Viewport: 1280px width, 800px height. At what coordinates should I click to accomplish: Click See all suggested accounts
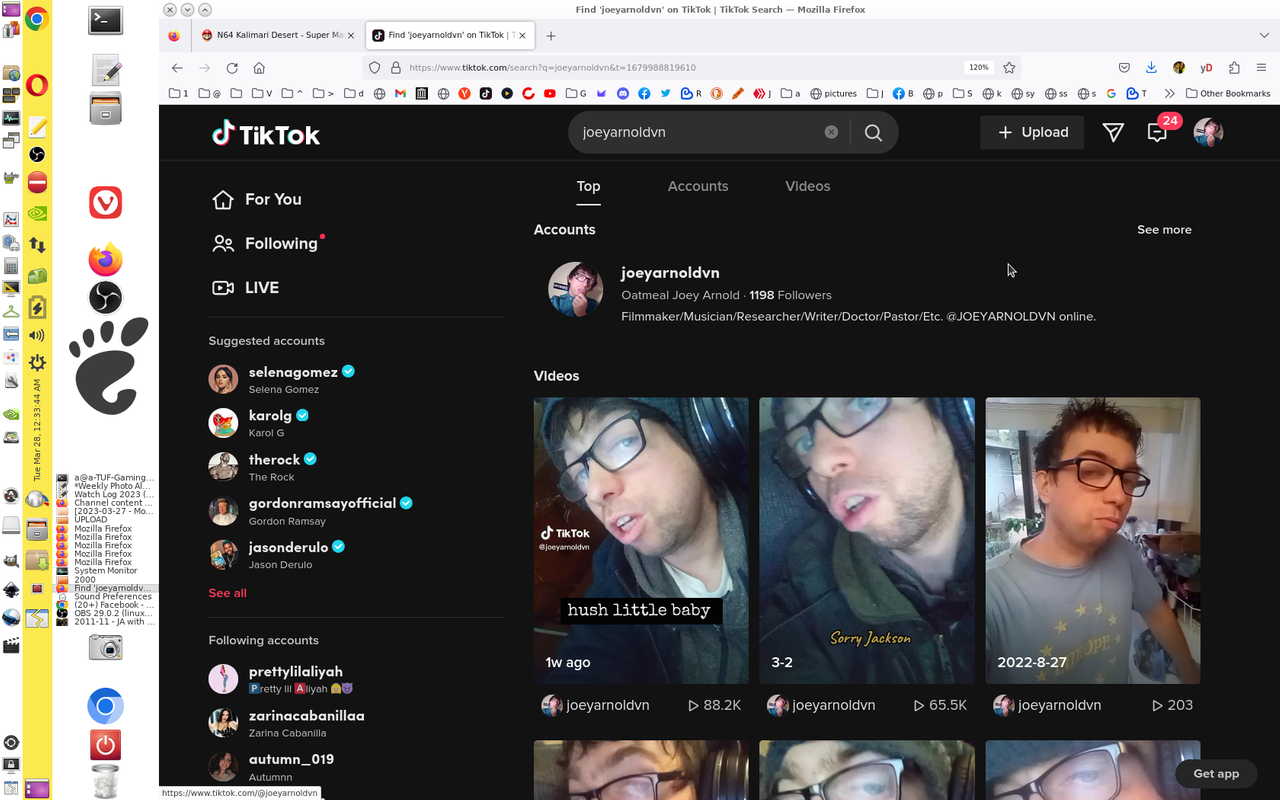pos(227,593)
